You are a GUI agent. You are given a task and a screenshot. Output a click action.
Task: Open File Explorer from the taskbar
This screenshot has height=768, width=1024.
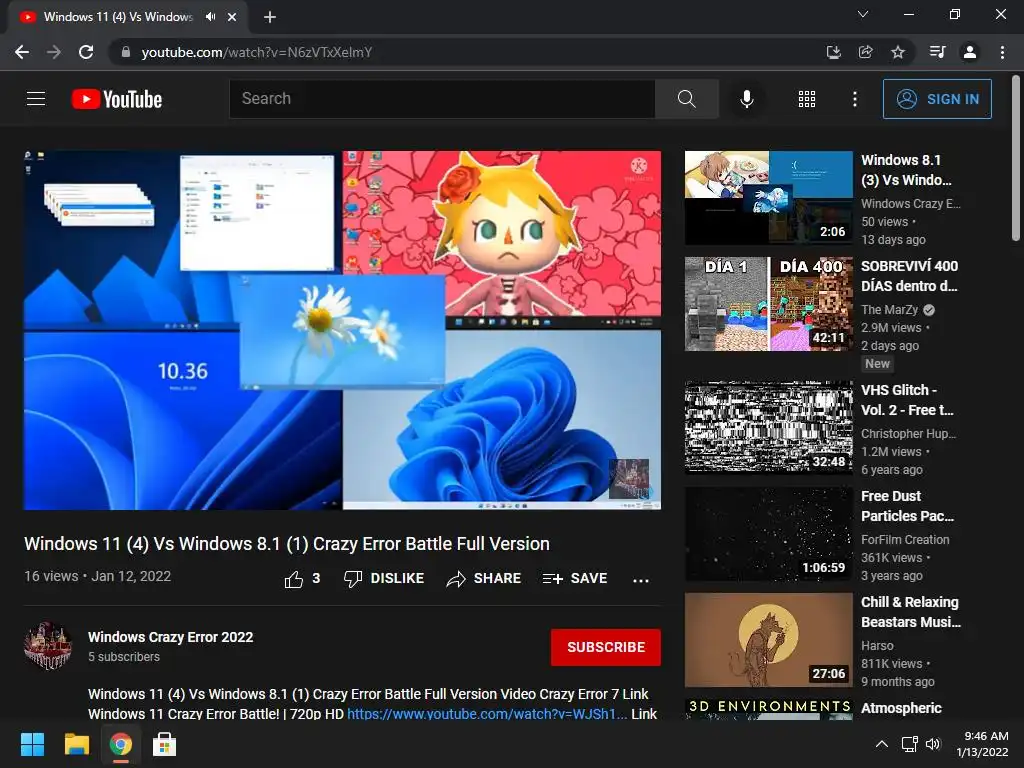(x=76, y=744)
